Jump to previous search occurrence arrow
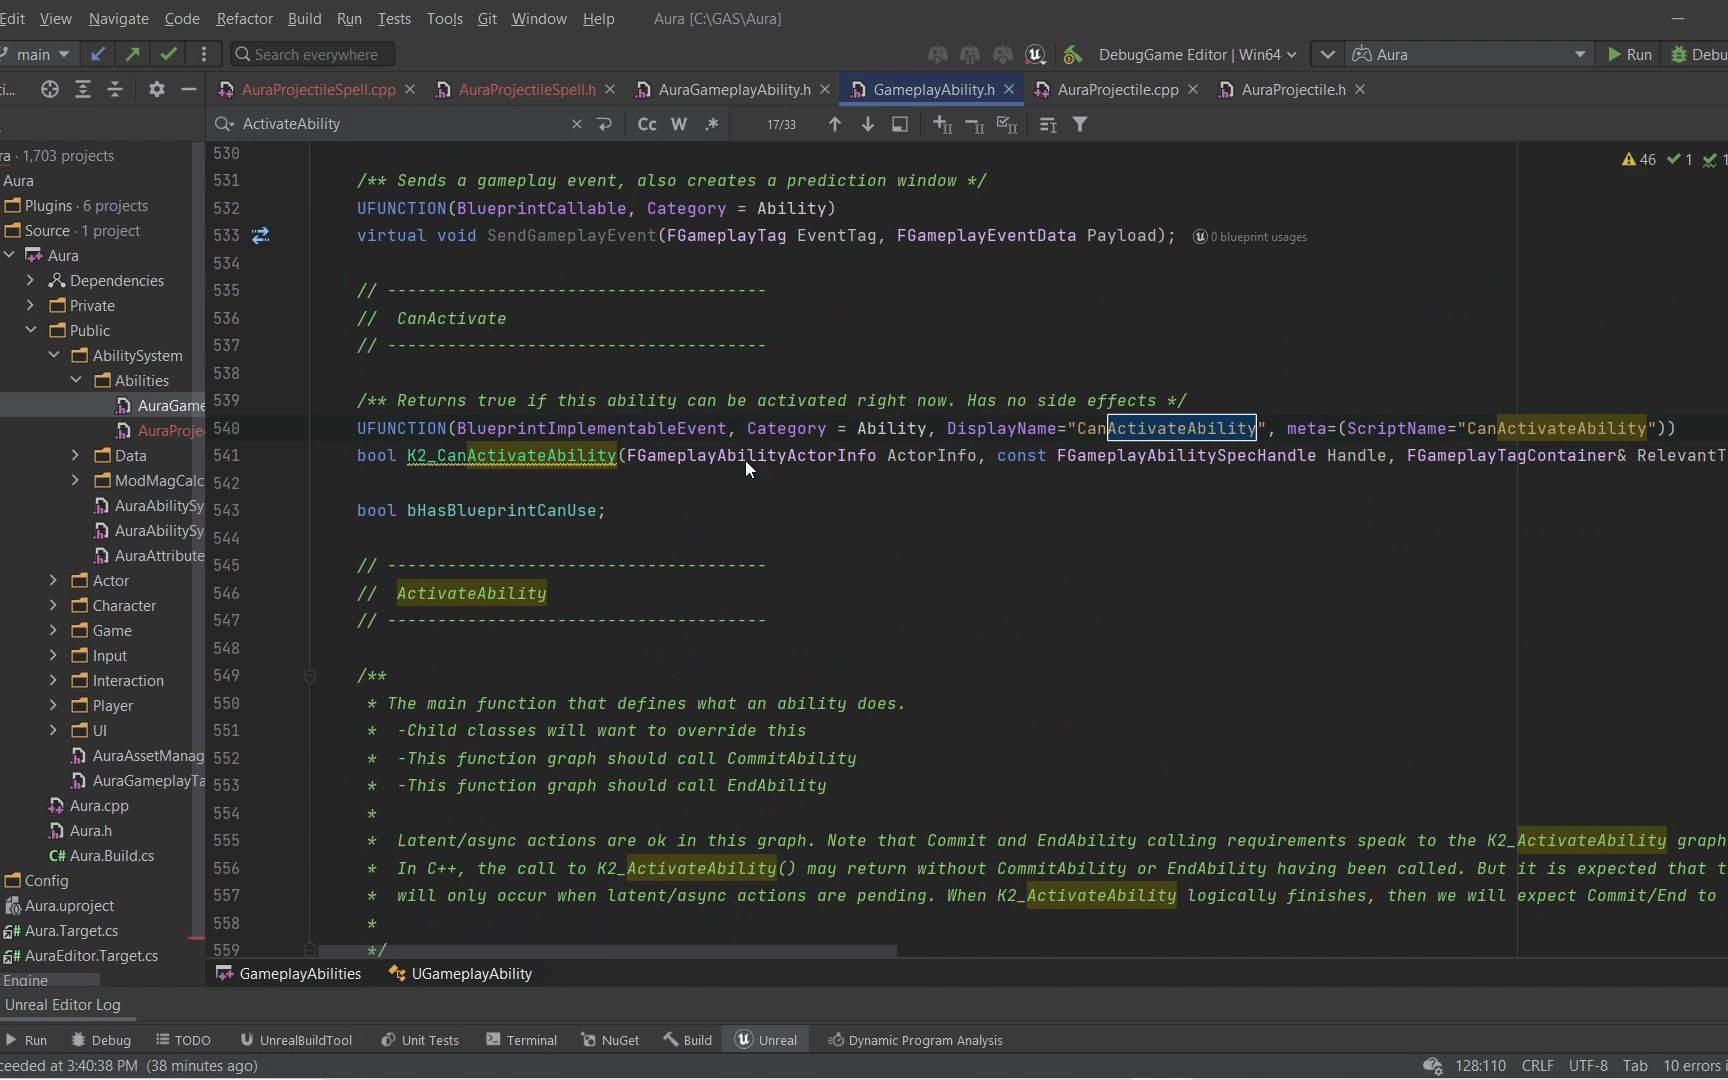The height and width of the screenshot is (1080, 1728). click(x=834, y=124)
